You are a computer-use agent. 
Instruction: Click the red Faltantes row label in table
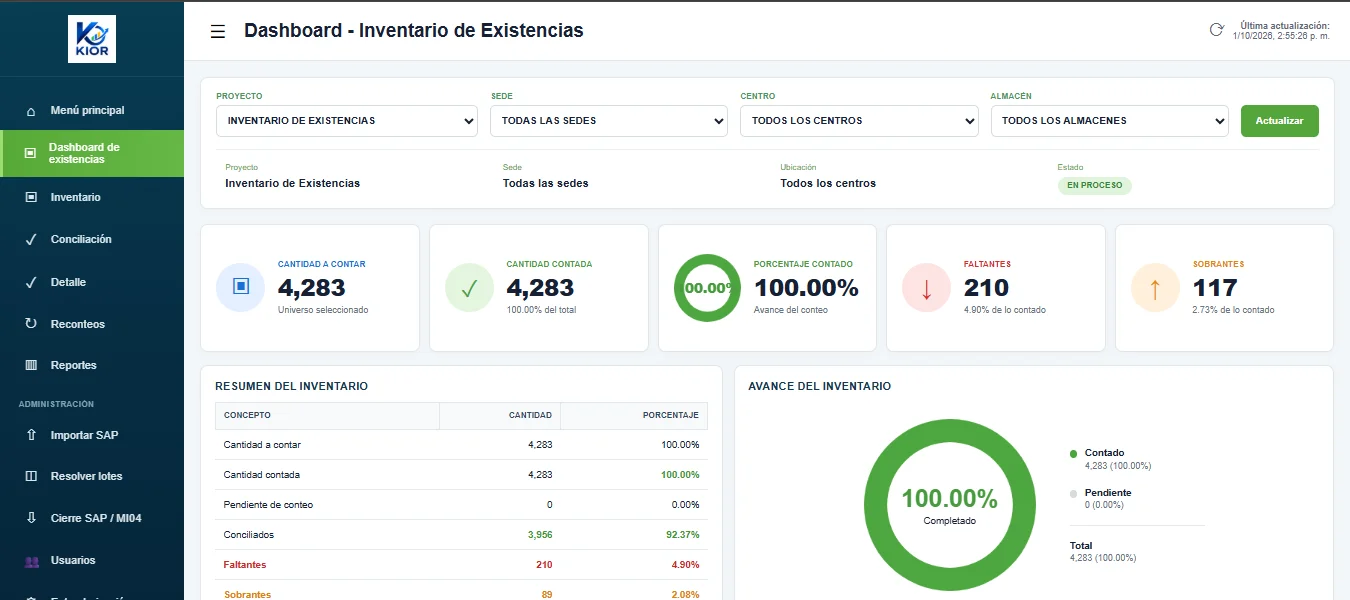click(x=245, y=565)
